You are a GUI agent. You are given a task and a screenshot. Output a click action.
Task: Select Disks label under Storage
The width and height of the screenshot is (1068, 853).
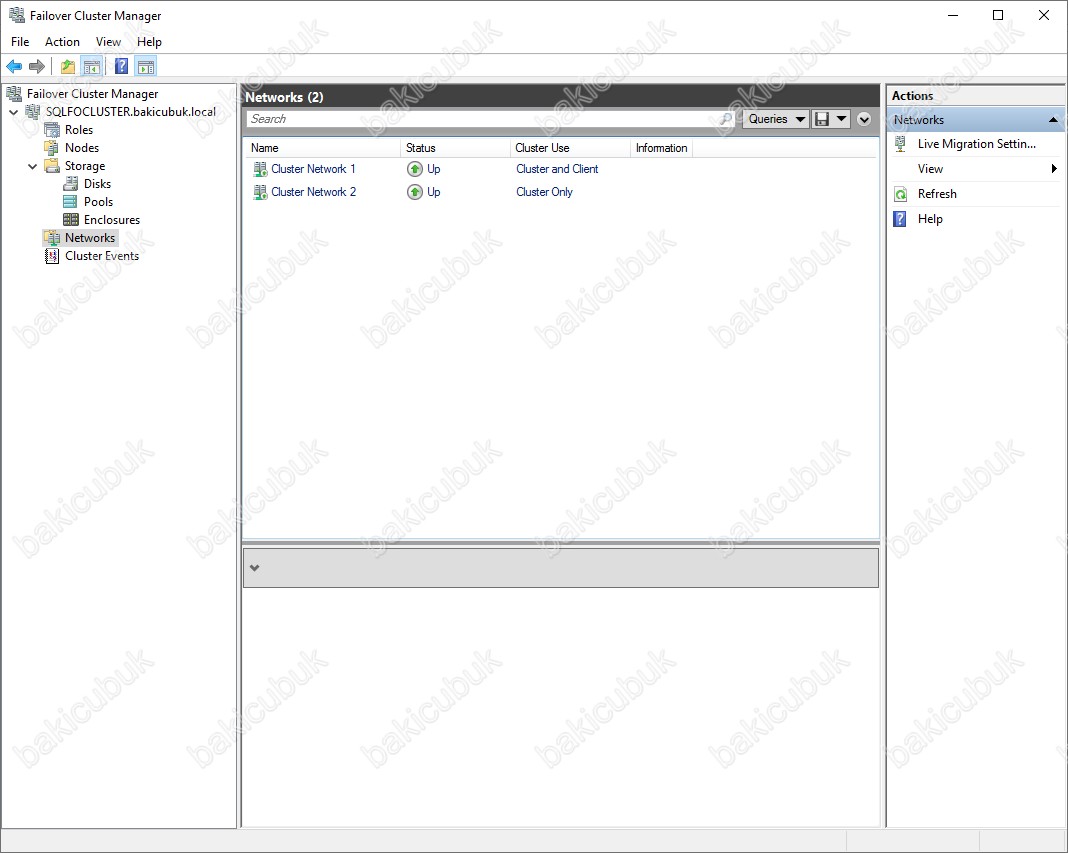[97, 184]
